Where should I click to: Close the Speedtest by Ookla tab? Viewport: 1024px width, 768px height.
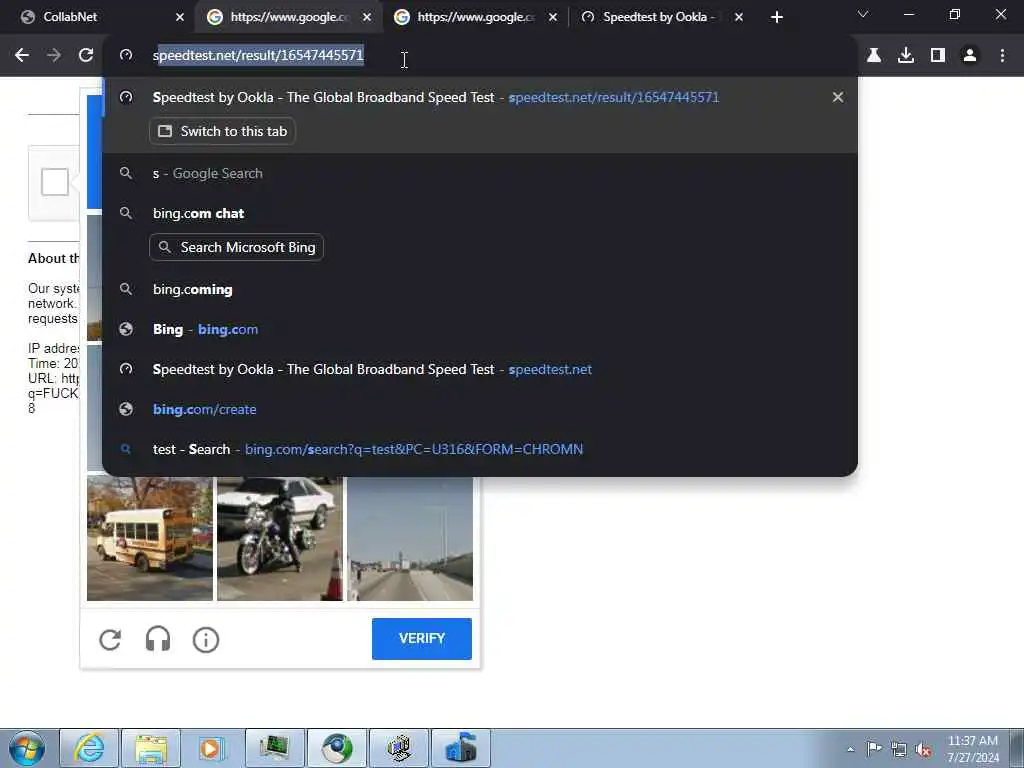pyautogui.click(x=739, y=18)
